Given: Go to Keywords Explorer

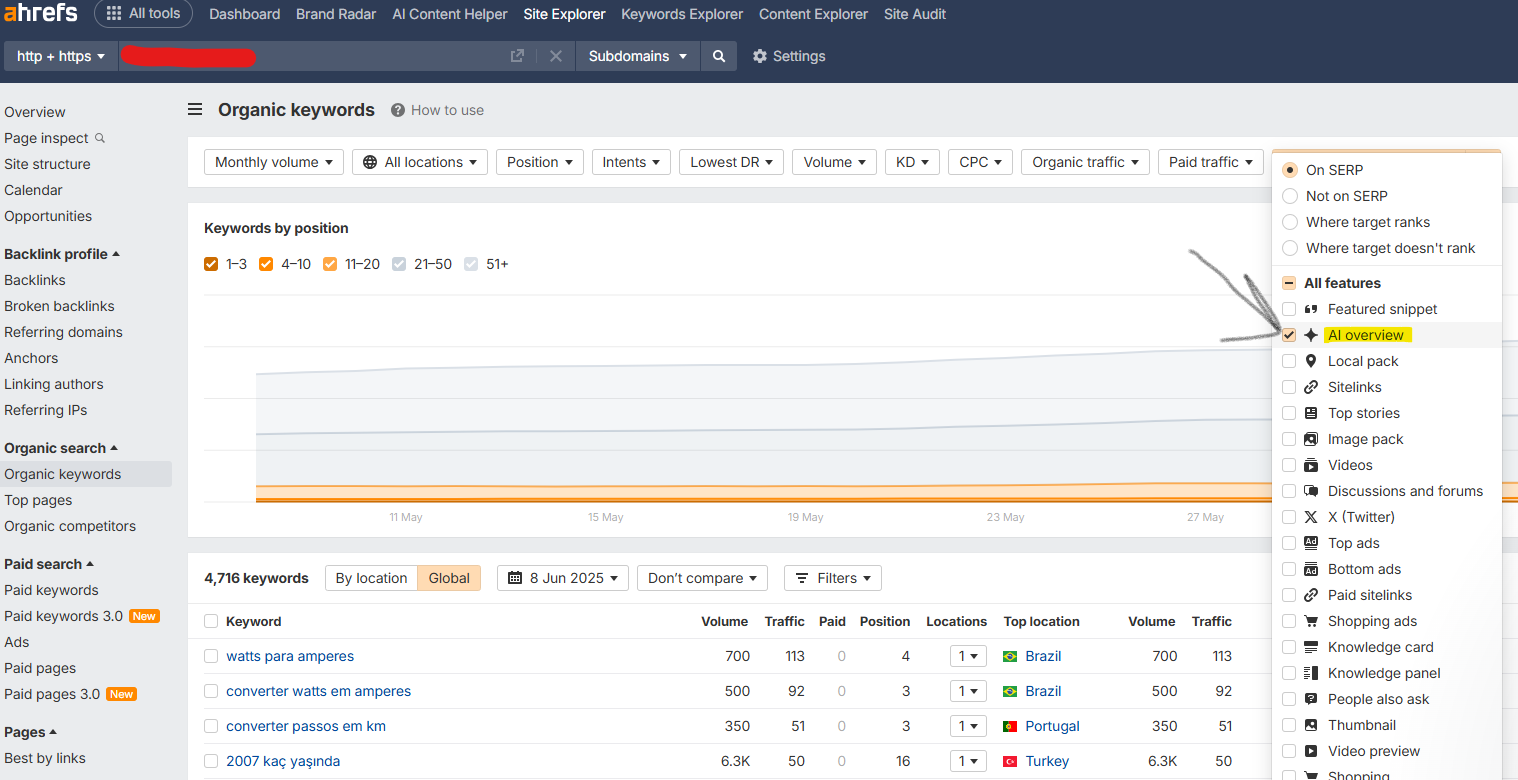Looking at the screenshot, I should [x=682, y=14].
